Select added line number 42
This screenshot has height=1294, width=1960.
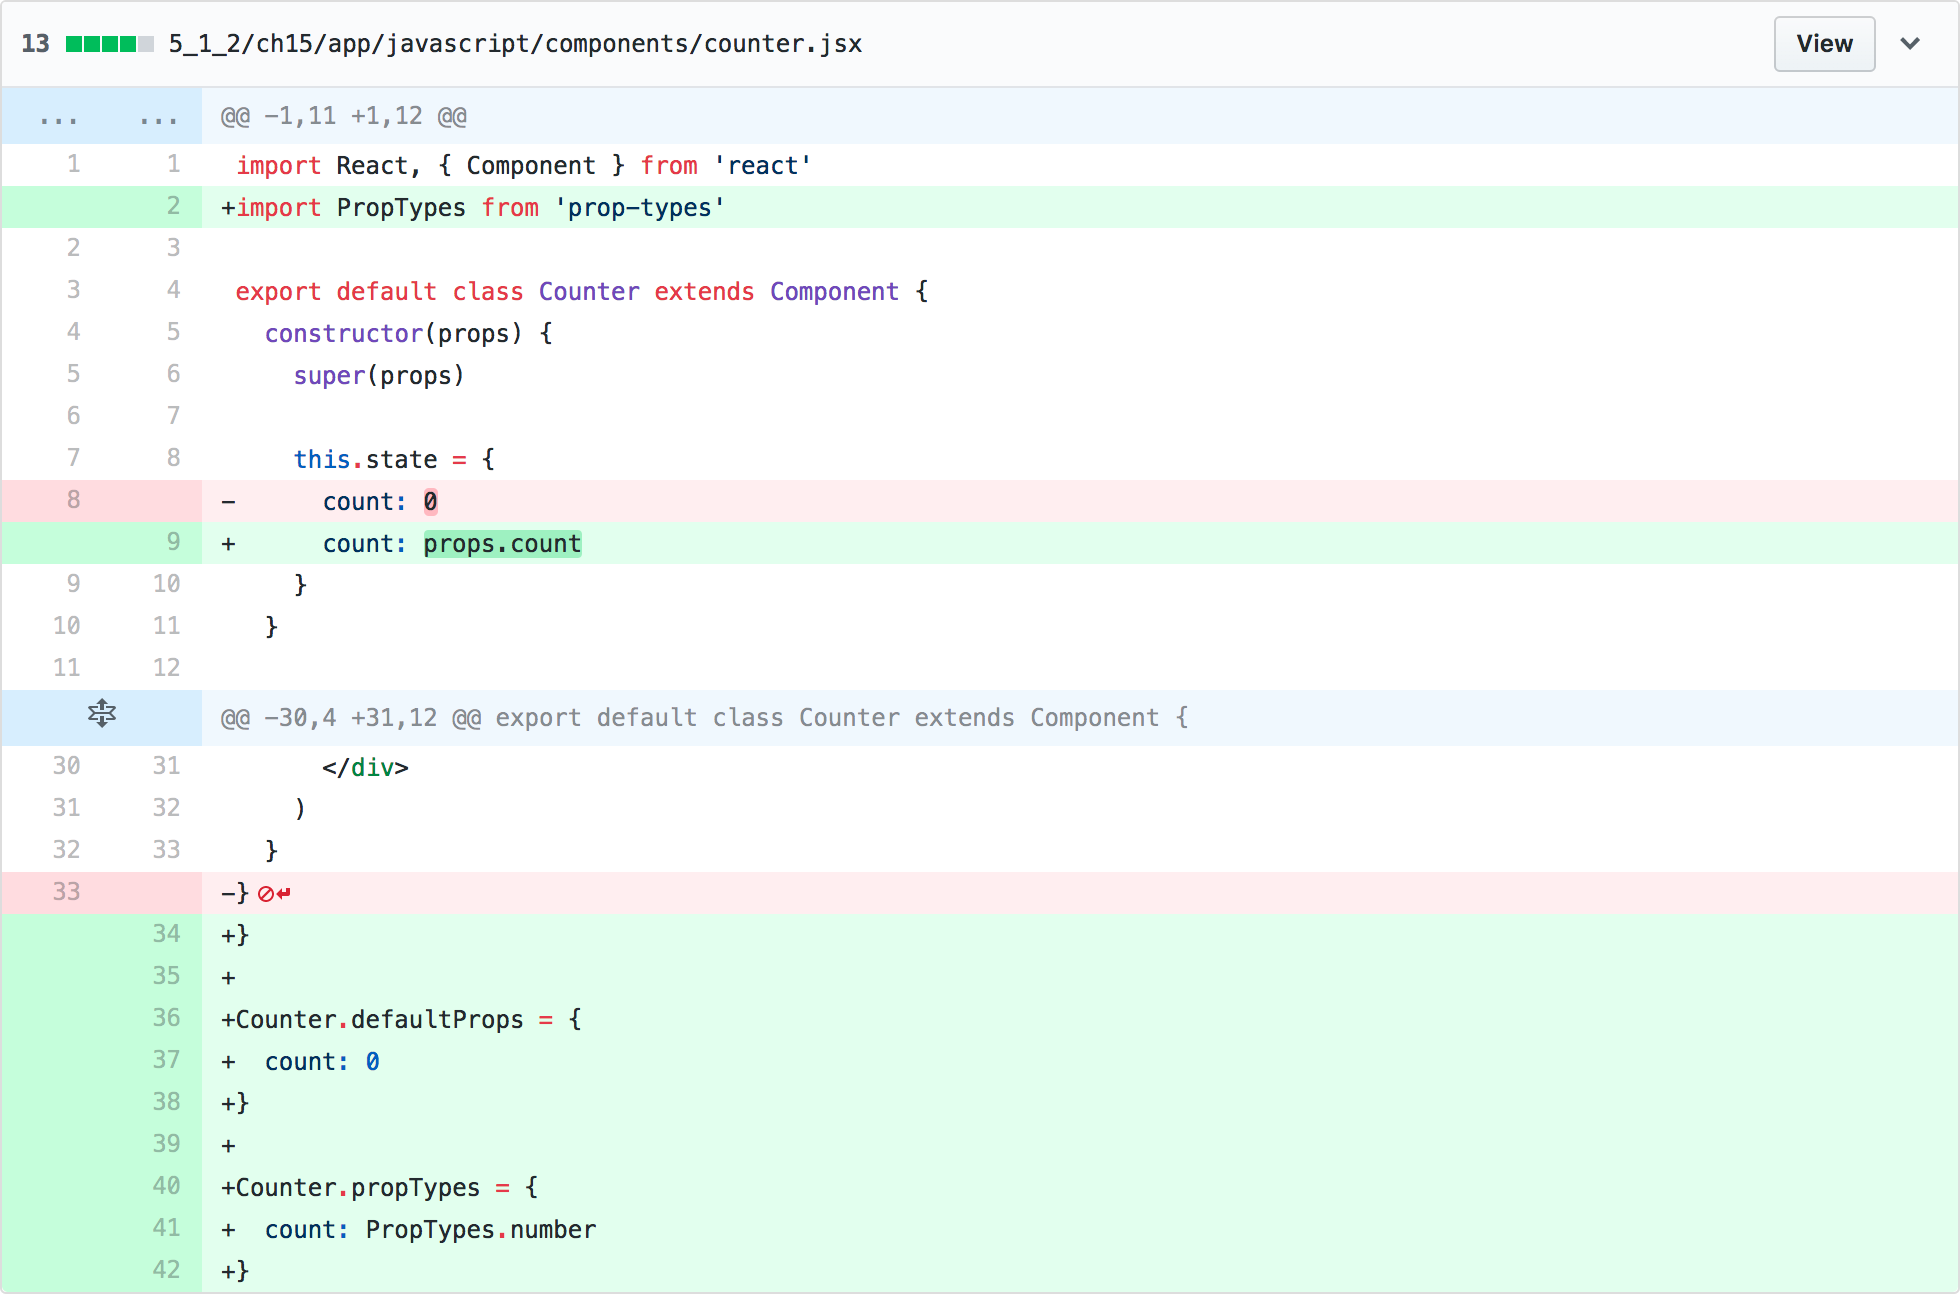coord(166,1270)
